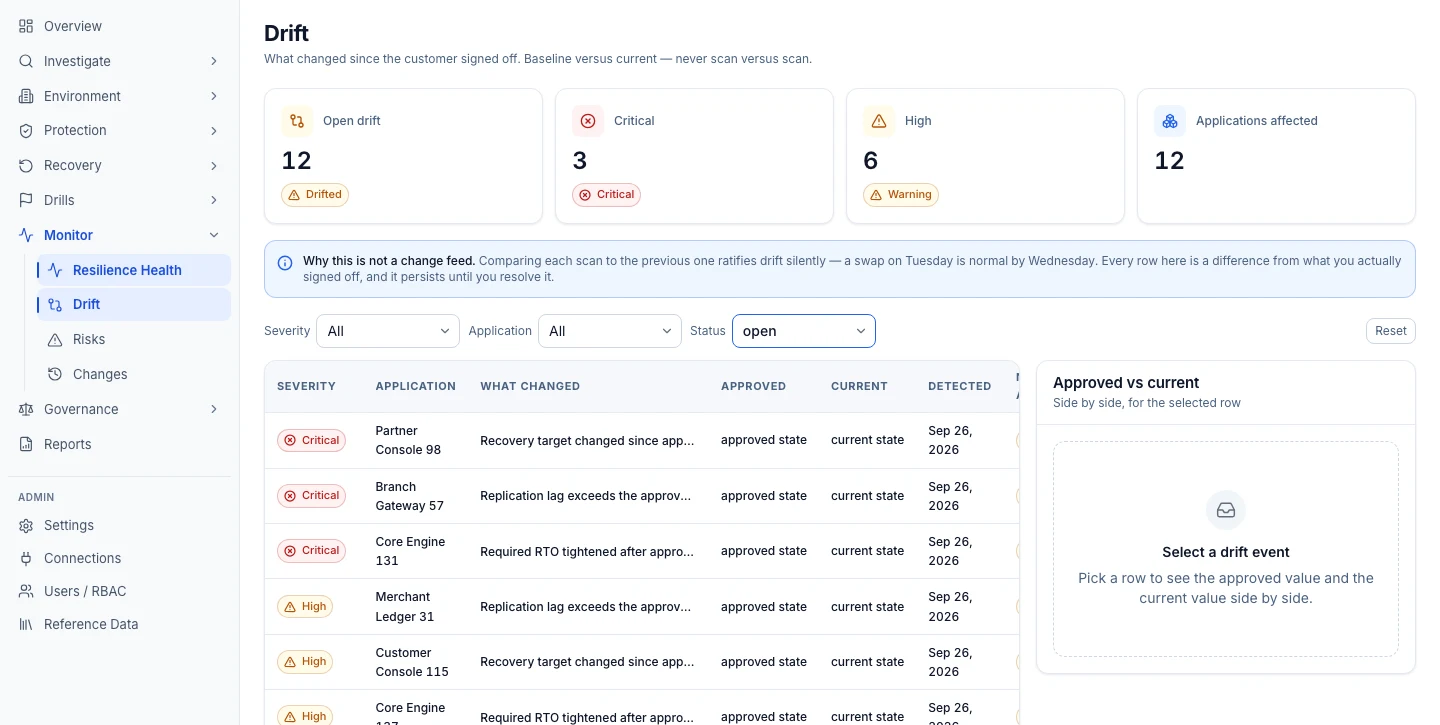The image size is (1440, 725).
Task: Open the Status filter dropdown
Action: 804,331
